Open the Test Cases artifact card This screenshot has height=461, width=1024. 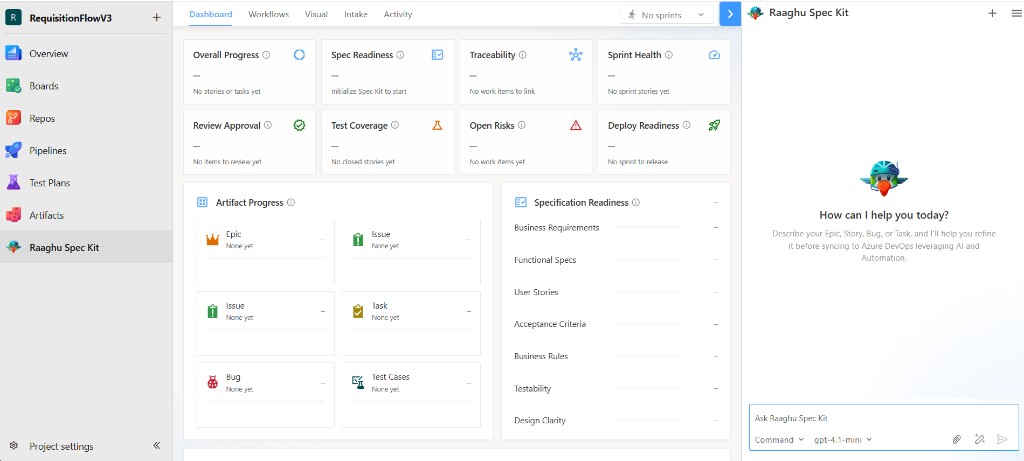tap(411, 394)
